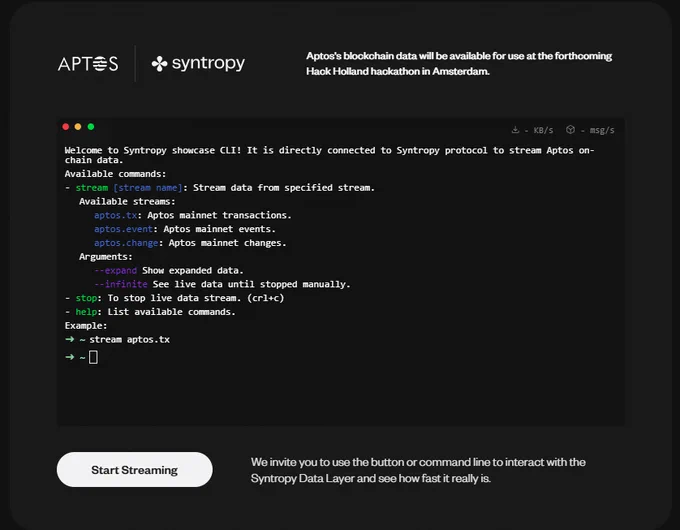Click the 'Welcome to Syntropy showcase CLI' line

point(329,155)
